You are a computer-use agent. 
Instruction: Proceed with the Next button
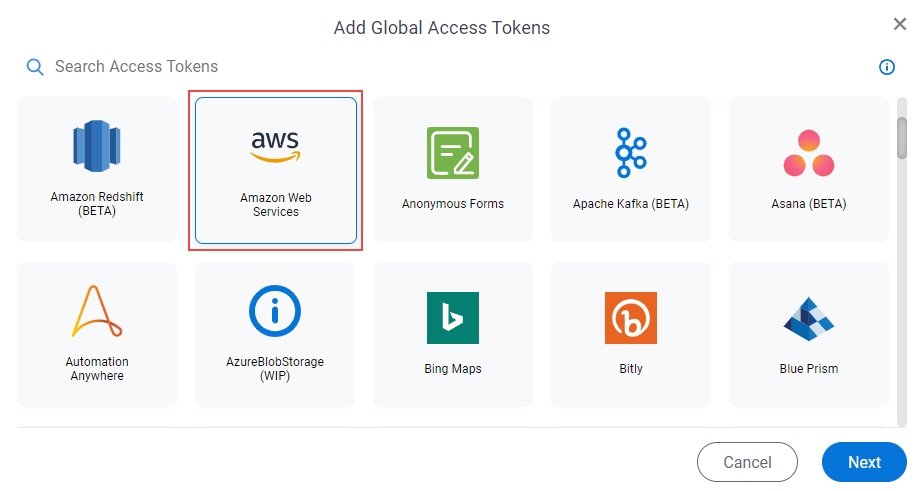864,462
